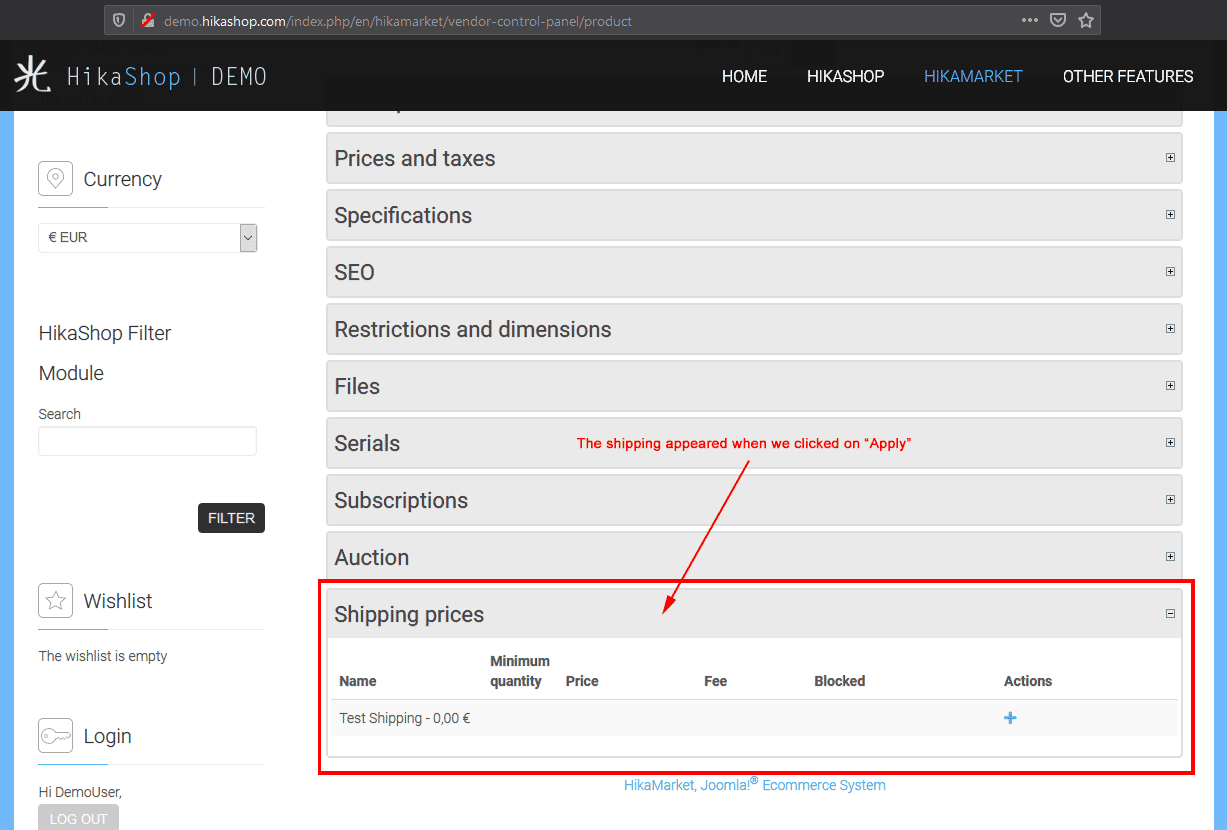Click the Pocket save icon in address bar
The image size is (1227, 830).
(1058, 20)
